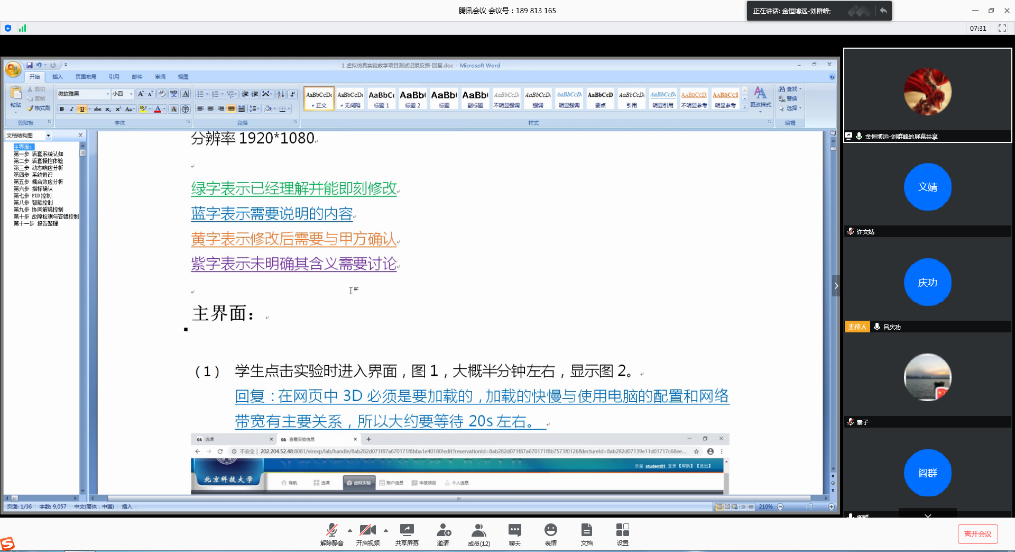Turn on the video camera

tap(367, 532)
